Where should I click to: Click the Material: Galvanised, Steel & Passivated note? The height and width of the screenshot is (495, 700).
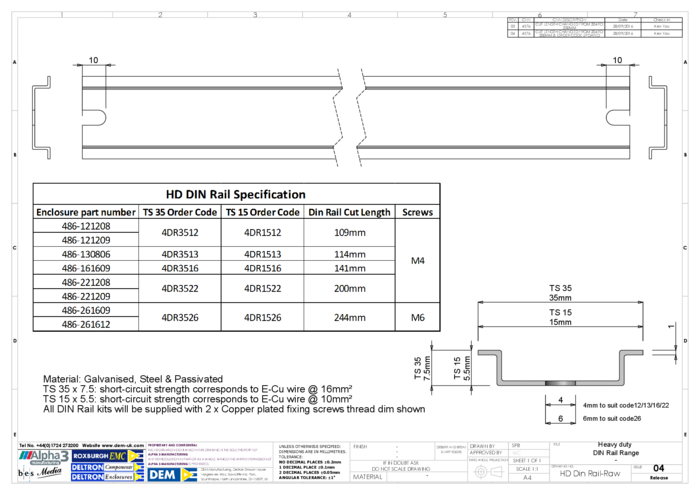(133, 379)
